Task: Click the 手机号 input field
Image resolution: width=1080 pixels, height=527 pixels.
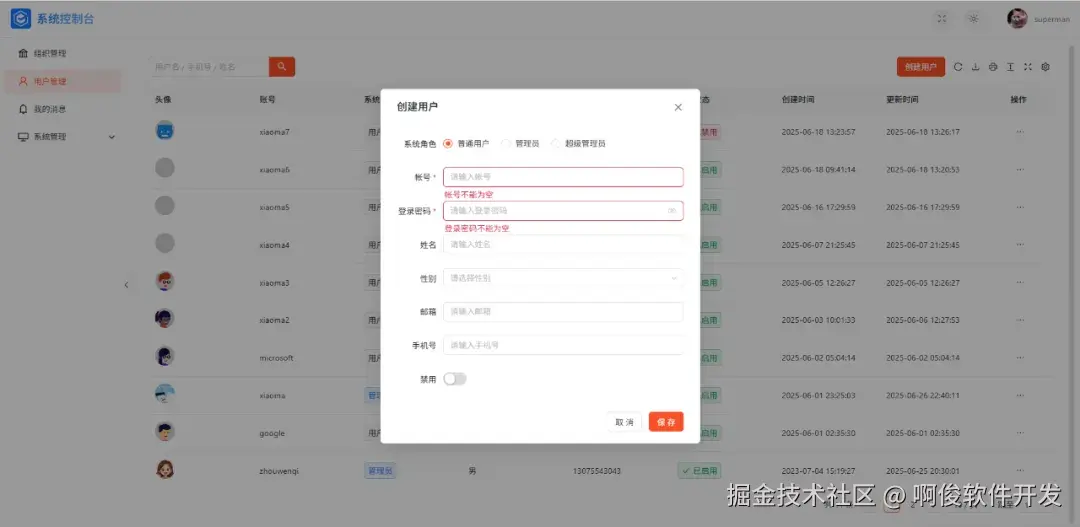Action: (x=563, y=345)
